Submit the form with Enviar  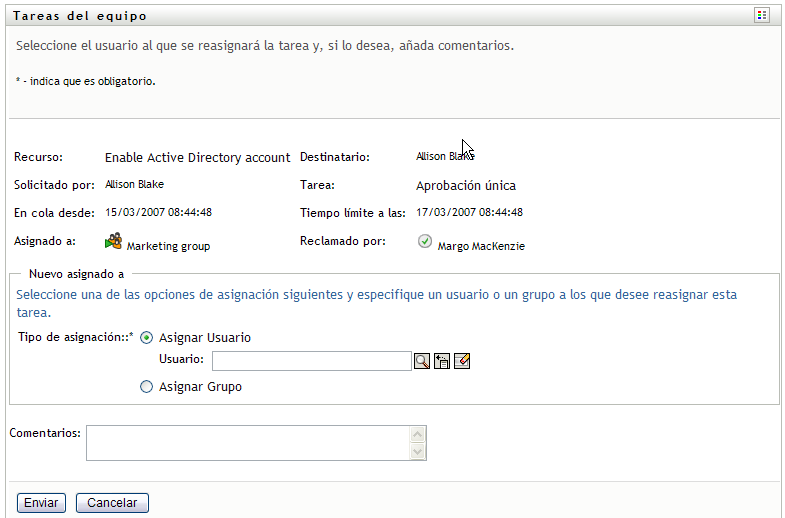click(41, 503)
